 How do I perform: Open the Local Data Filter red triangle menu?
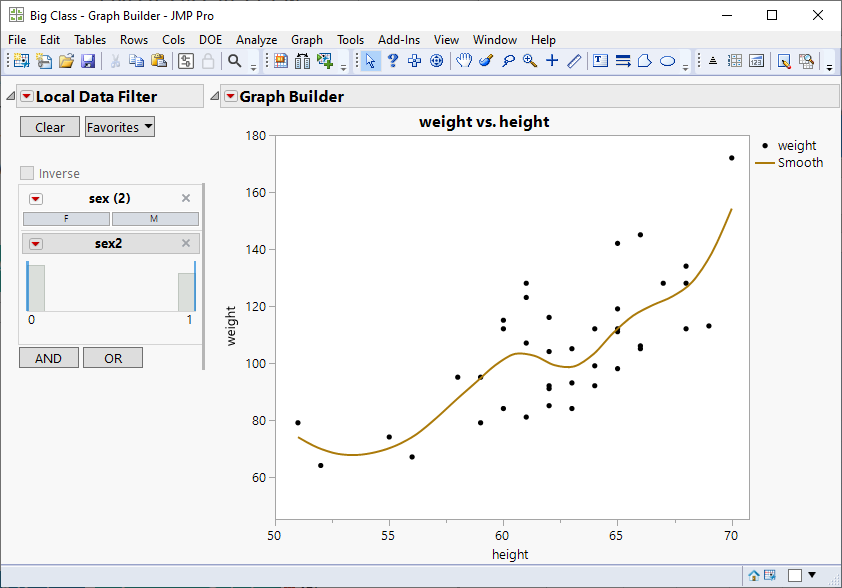pos(26,97)
